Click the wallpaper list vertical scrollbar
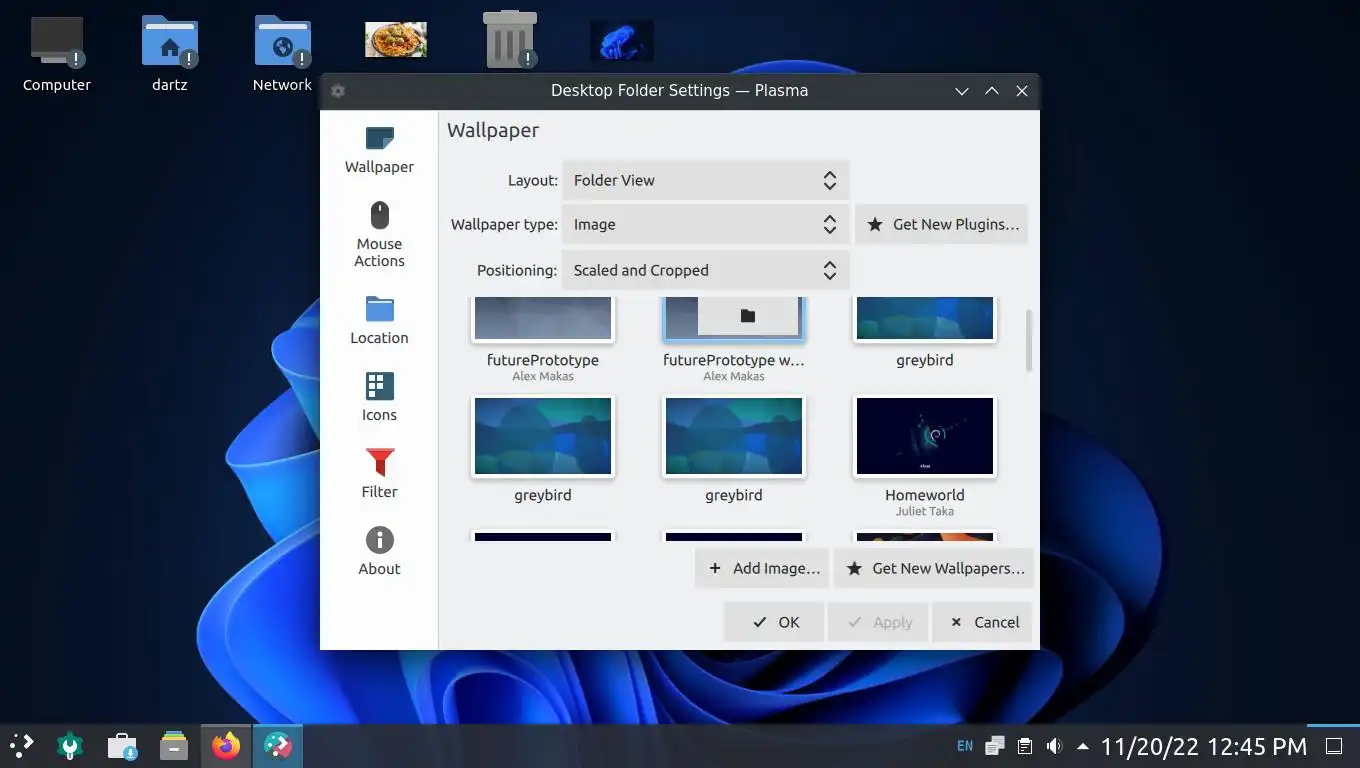Viewport: 1360px width, 768px height. click(x=1029, y=341)
